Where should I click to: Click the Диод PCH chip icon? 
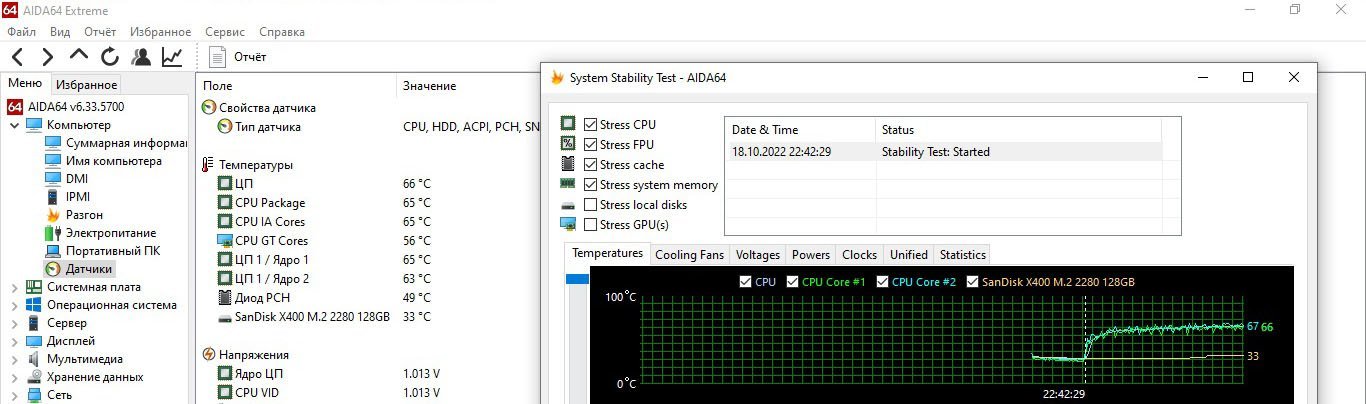point(225,298)
